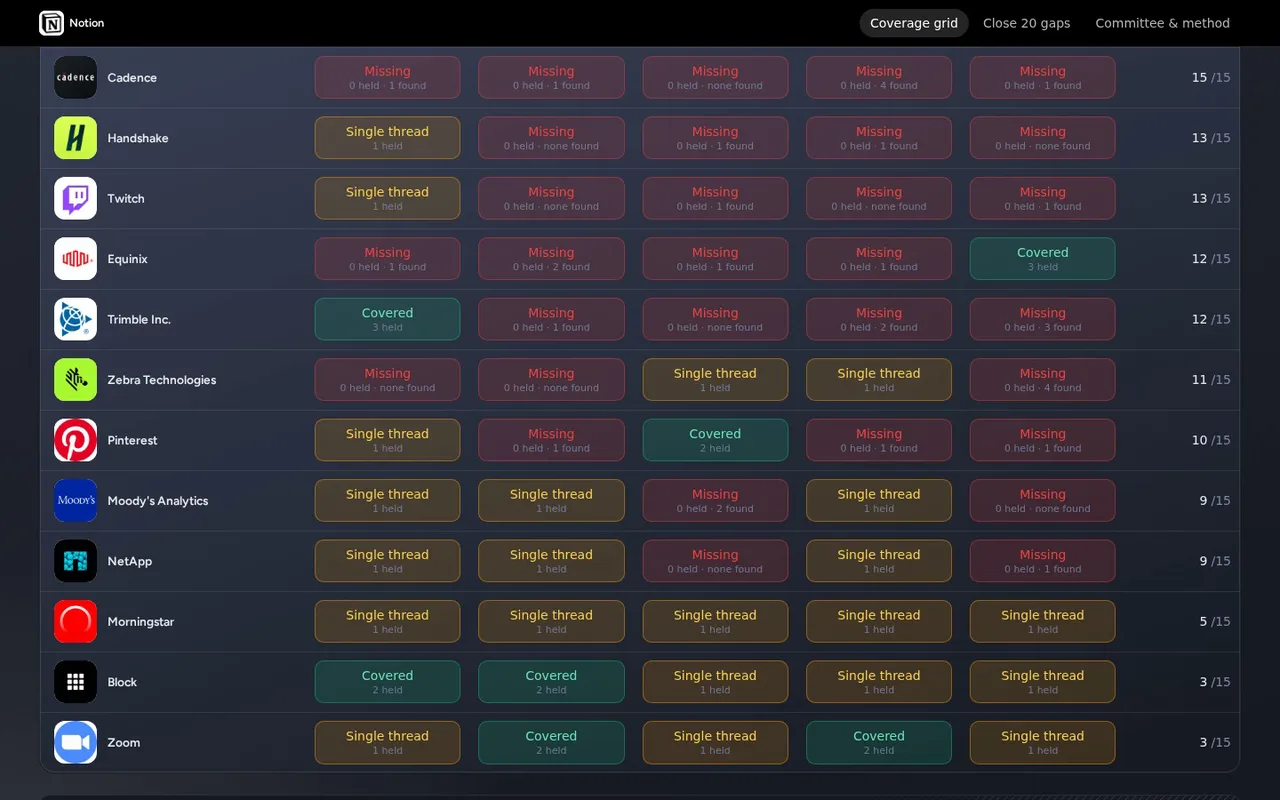Select the Morningstar company name
The image size is (1280, 800).
141,622
